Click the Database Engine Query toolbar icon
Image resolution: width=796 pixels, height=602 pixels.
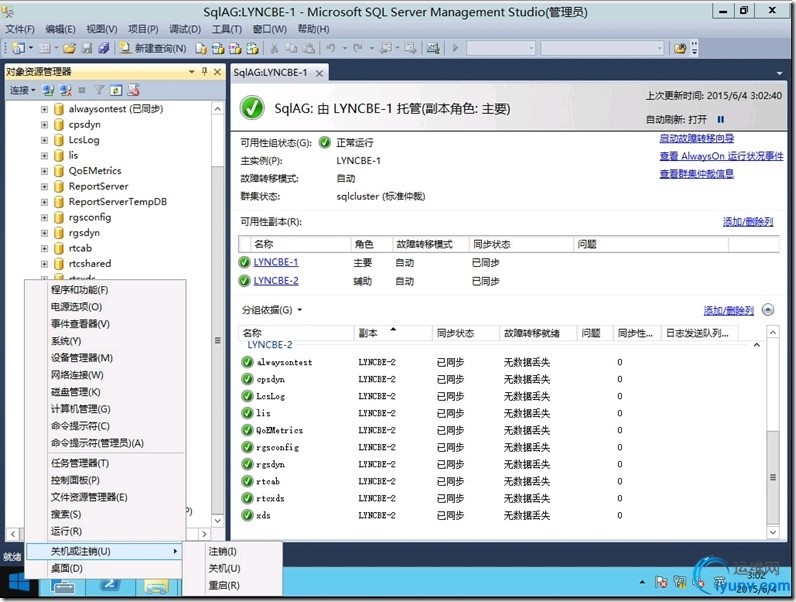point(201,48)
